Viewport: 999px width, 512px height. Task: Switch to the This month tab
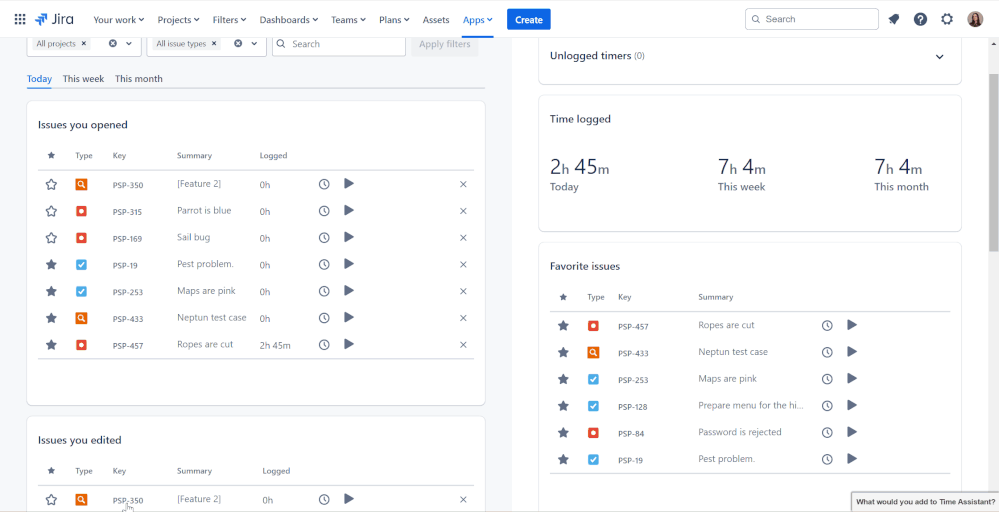tap(138, 79)
